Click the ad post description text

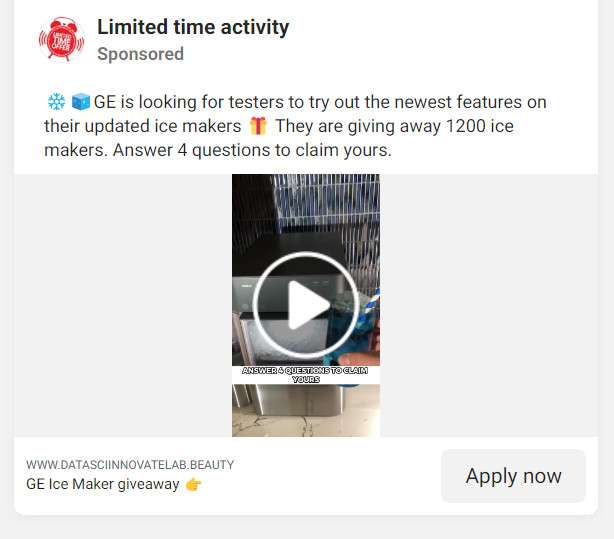[295, 126]
